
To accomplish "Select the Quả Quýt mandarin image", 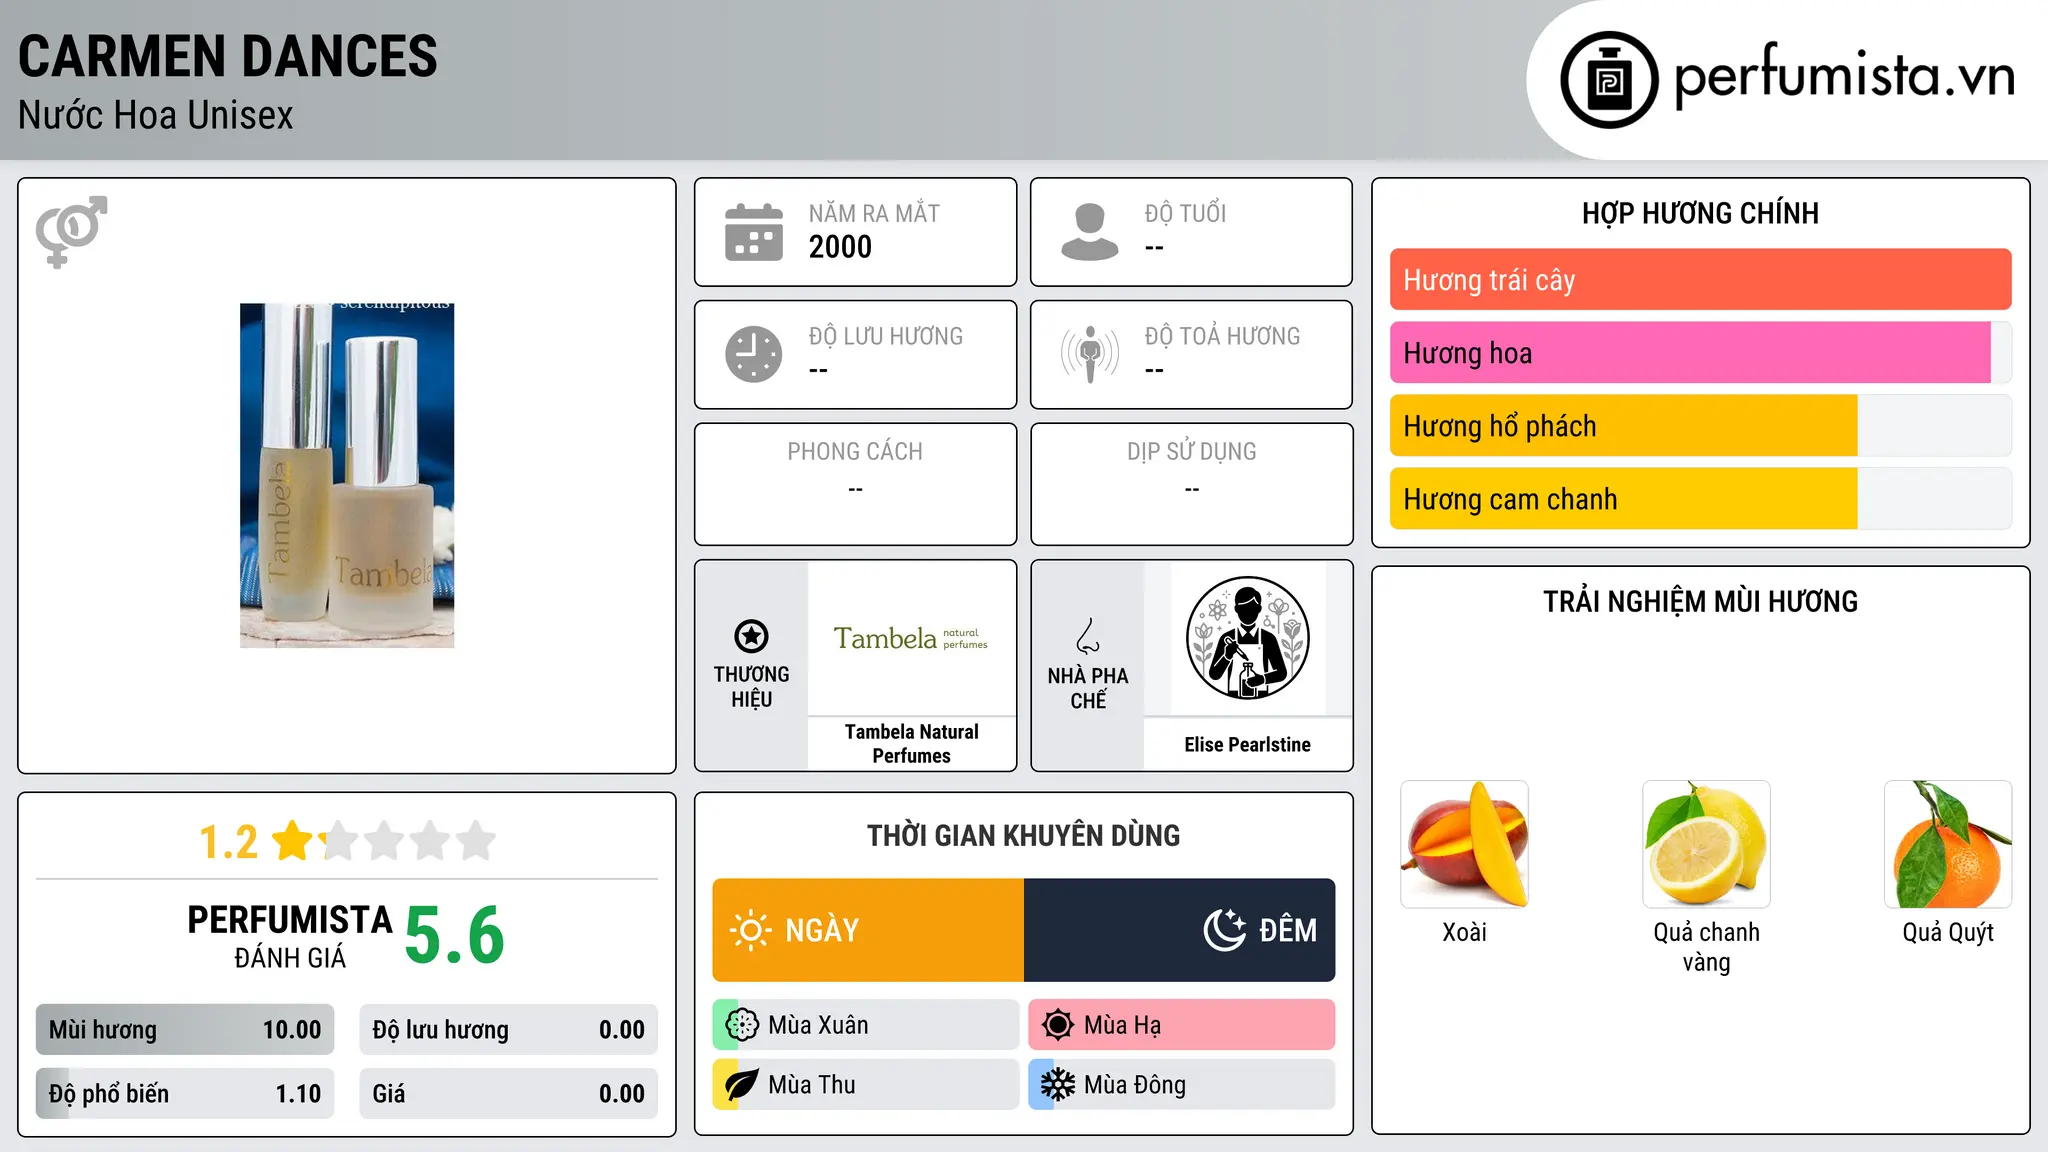I will pos(1948,844).
